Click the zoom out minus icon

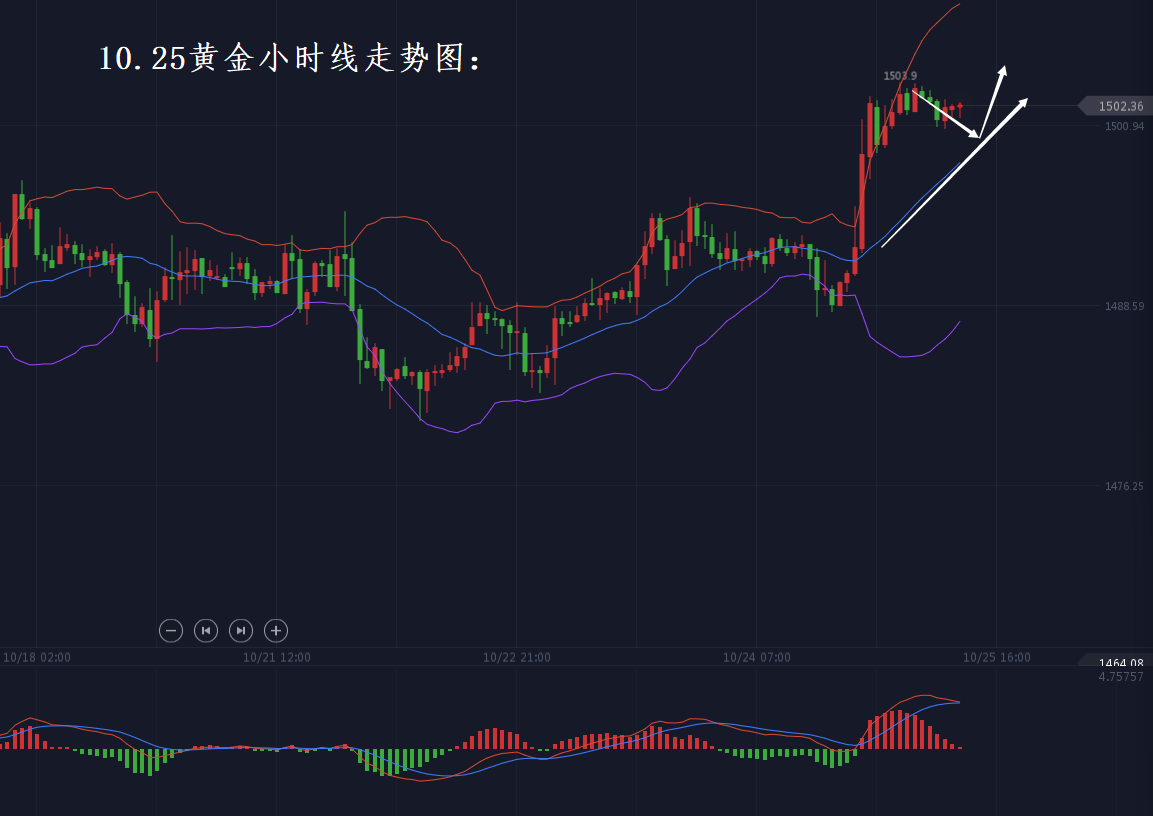pos(171,630)
